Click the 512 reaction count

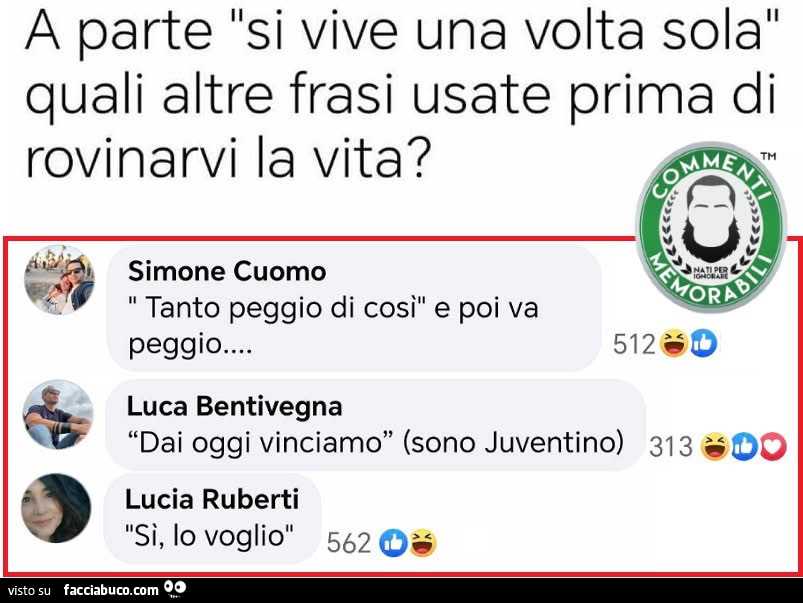pyautogui.click(x=634, y=344)
